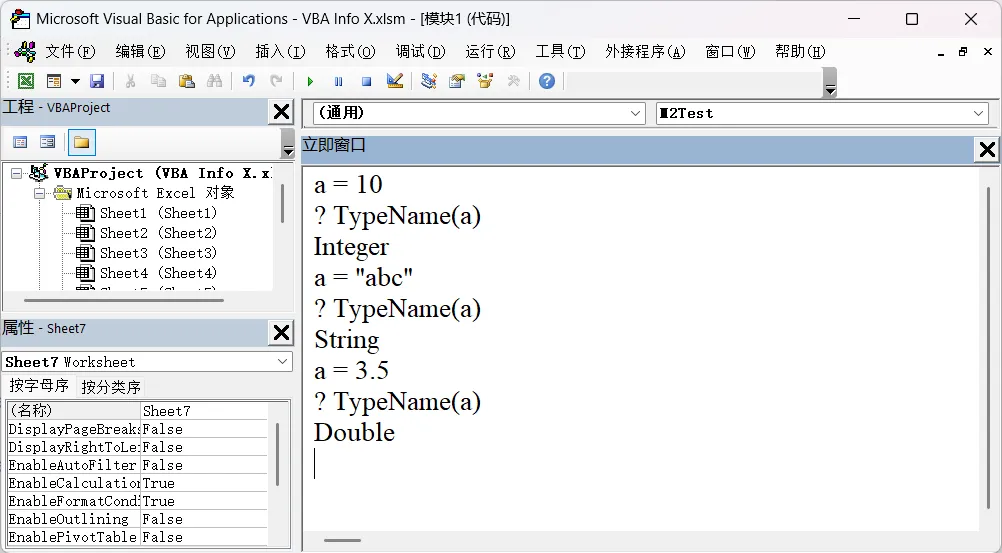Click the VBA application icon beside 文件 menu

pos(25,52)
